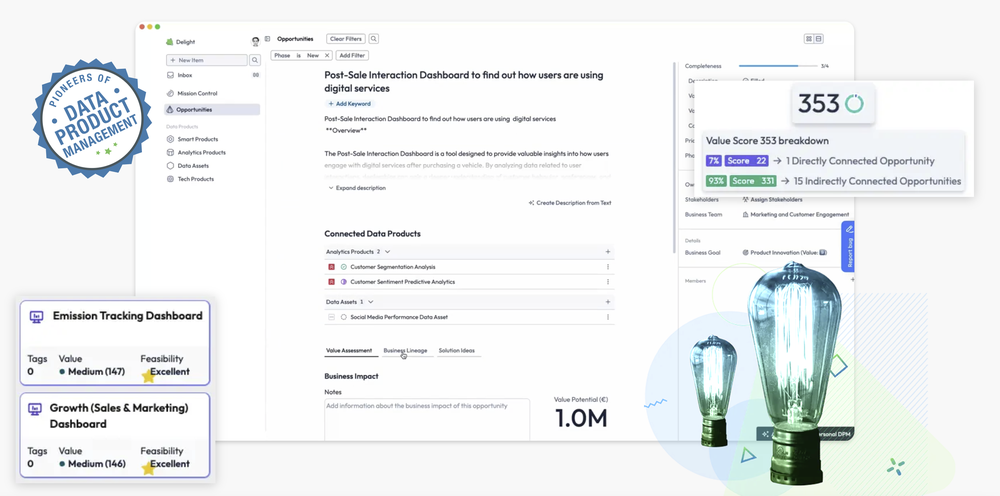The height and width of the screenshot is (496, 1000).
Task: Switch to grid layout view icon
Action: pos(809,39)
